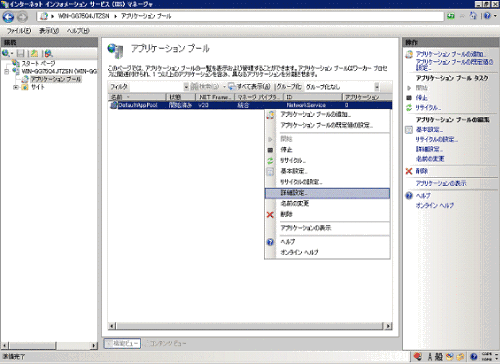Click the save floppy icon in Connections toolbar
This screenshot has height=364, width=500.
(21, 53)
